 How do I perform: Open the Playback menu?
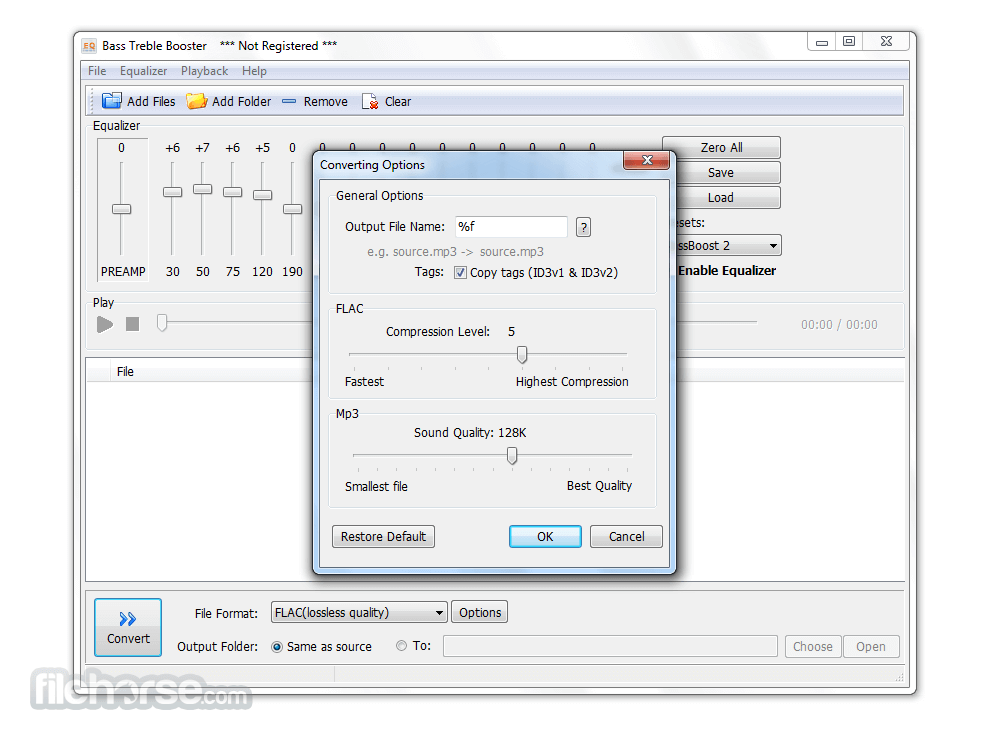205,71
